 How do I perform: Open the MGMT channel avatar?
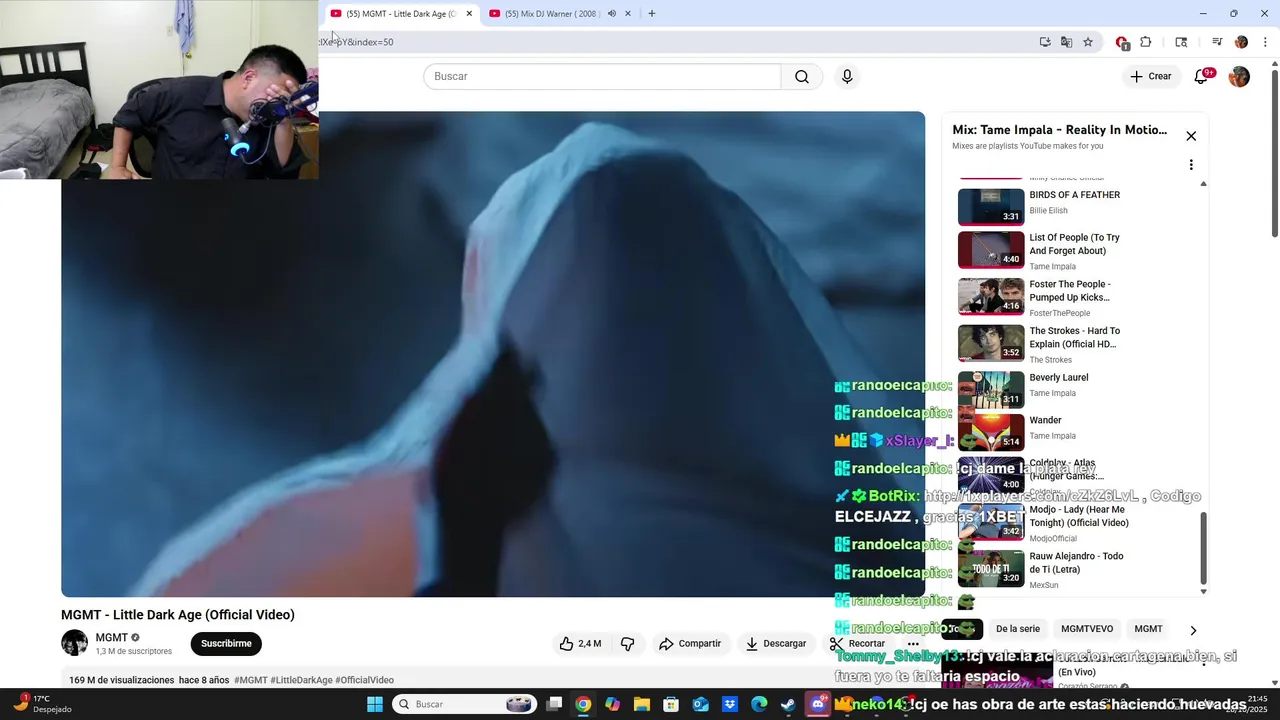click(x=74, y=643)
